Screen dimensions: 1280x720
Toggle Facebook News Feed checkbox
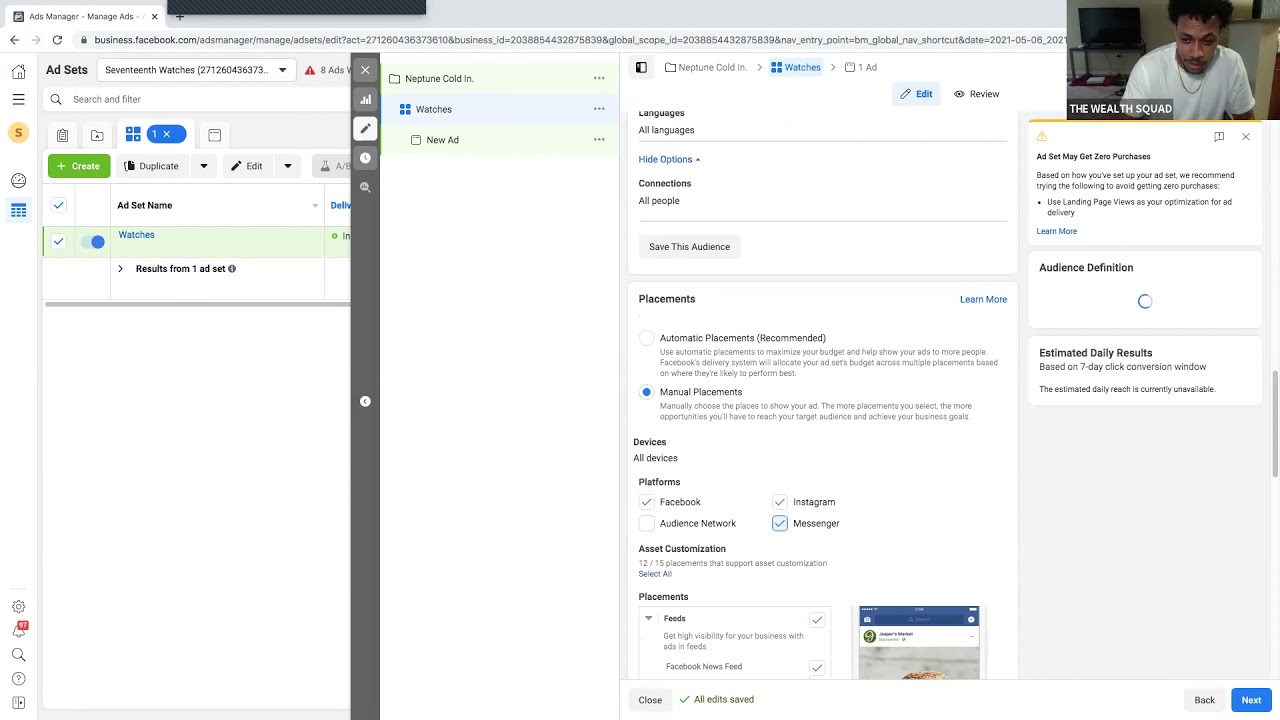(817, 668)
